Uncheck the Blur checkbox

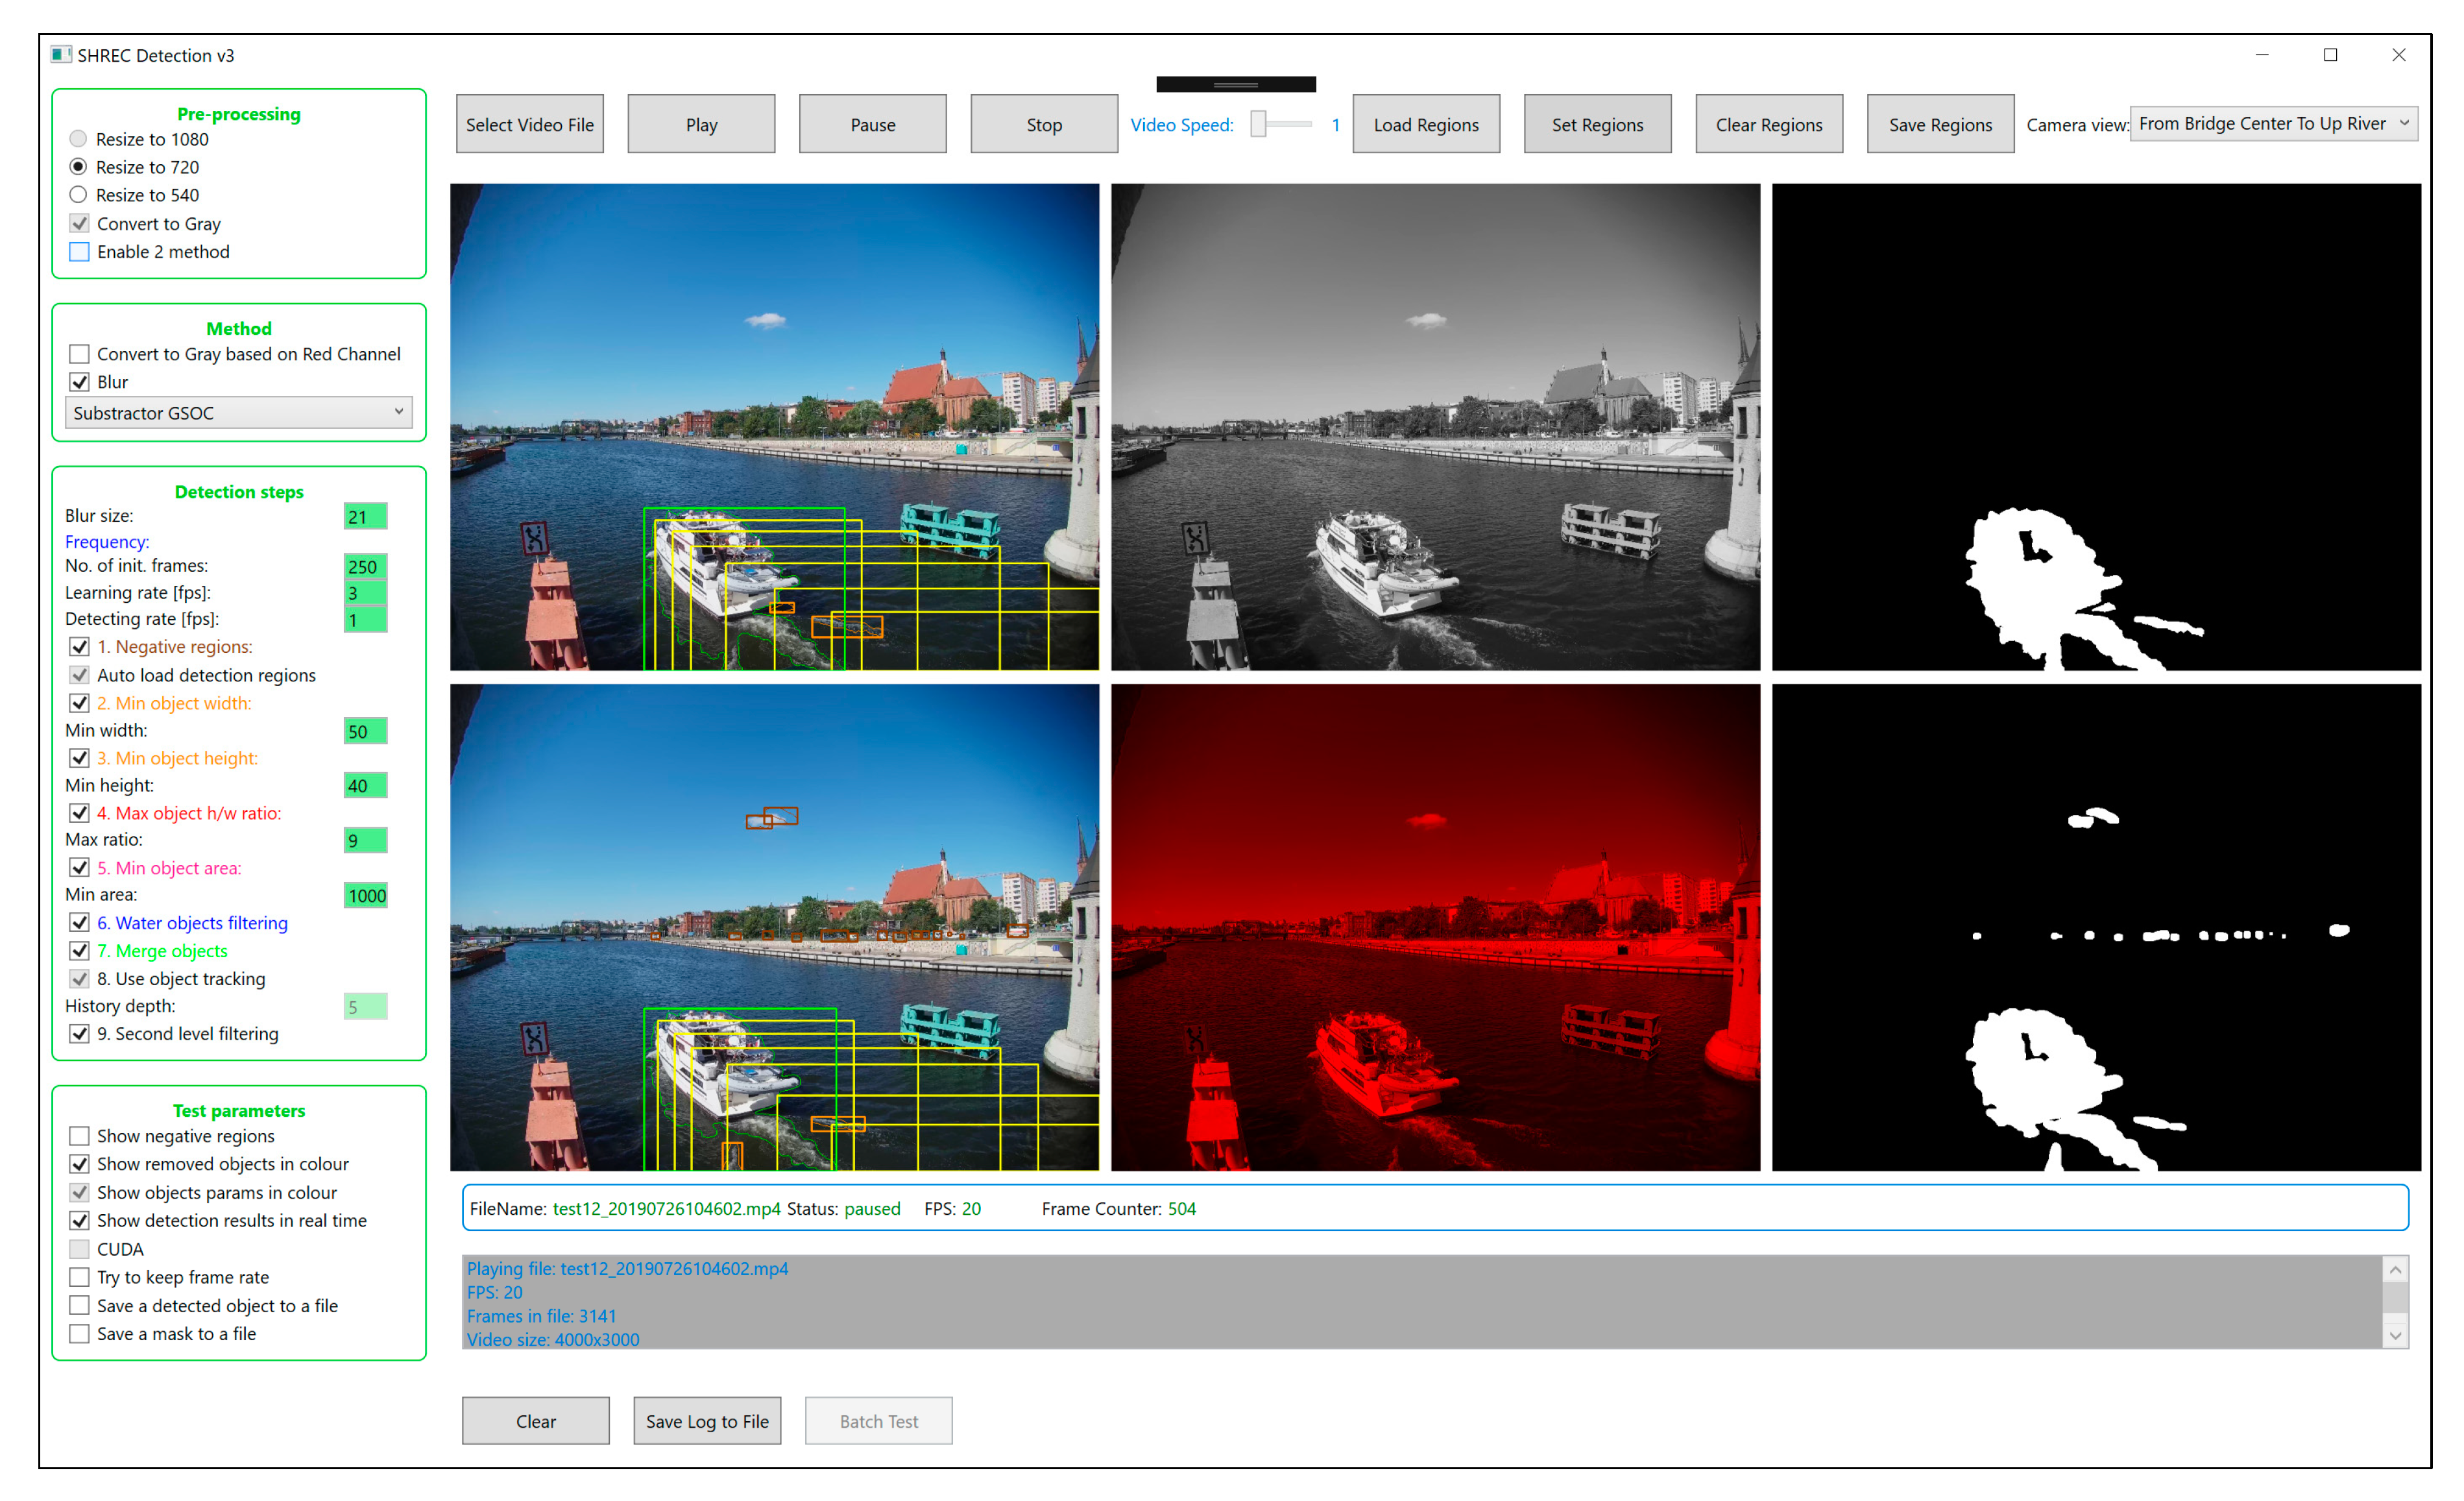[x=80, y=382]
